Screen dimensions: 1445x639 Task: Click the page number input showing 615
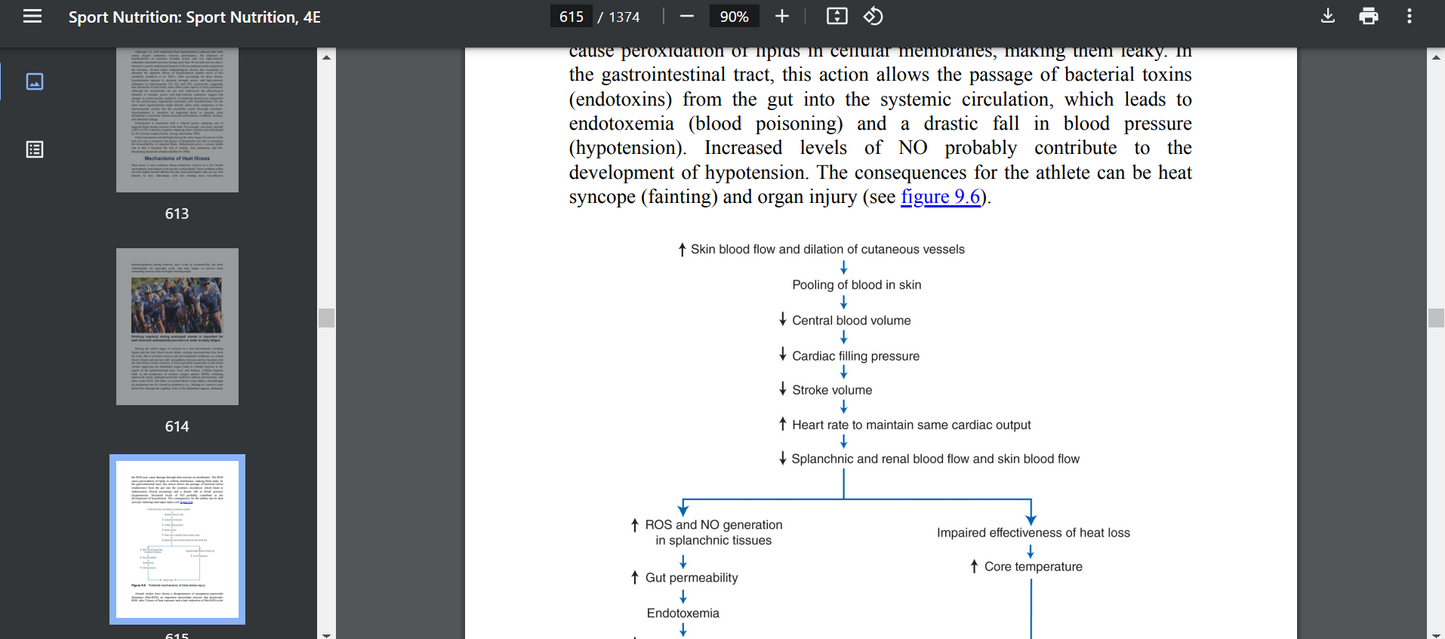click(x=570, y=16)
